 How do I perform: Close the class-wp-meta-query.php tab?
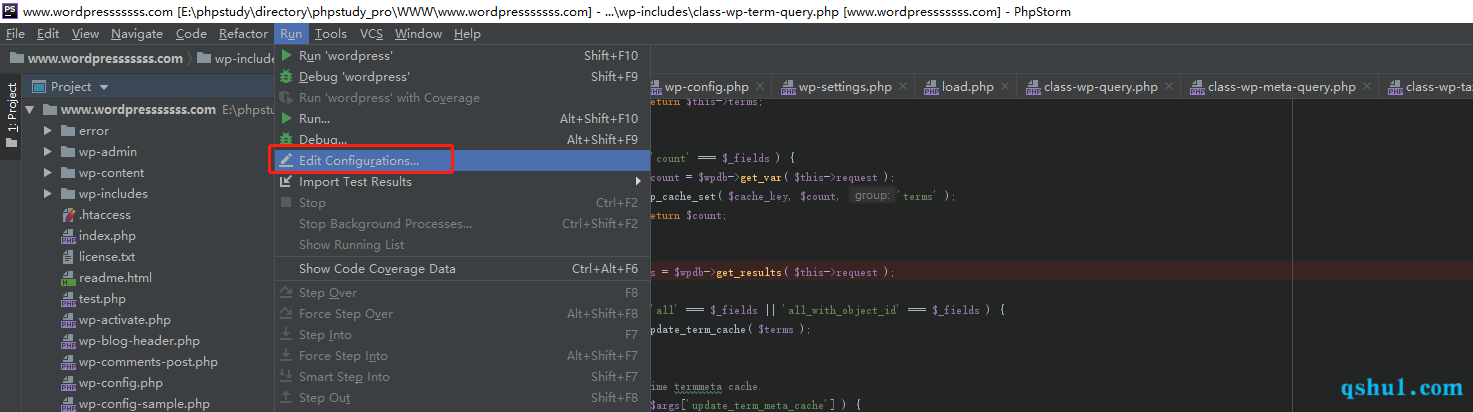click(1368, 87)
